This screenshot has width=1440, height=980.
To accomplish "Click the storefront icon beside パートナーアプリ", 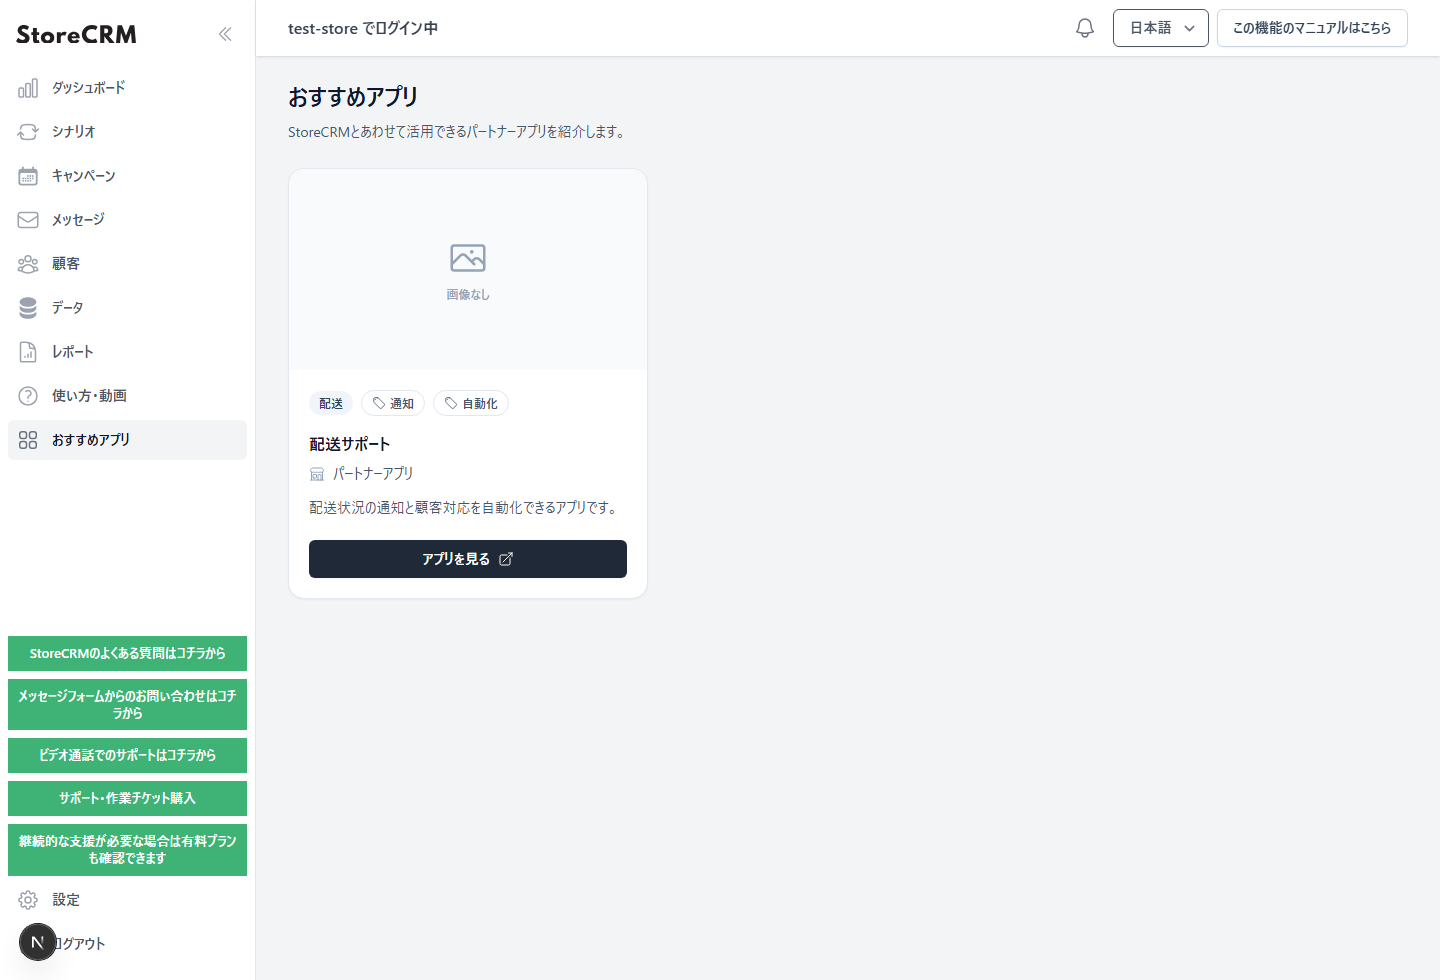I will pyautogui.click(x=317, y=474).
